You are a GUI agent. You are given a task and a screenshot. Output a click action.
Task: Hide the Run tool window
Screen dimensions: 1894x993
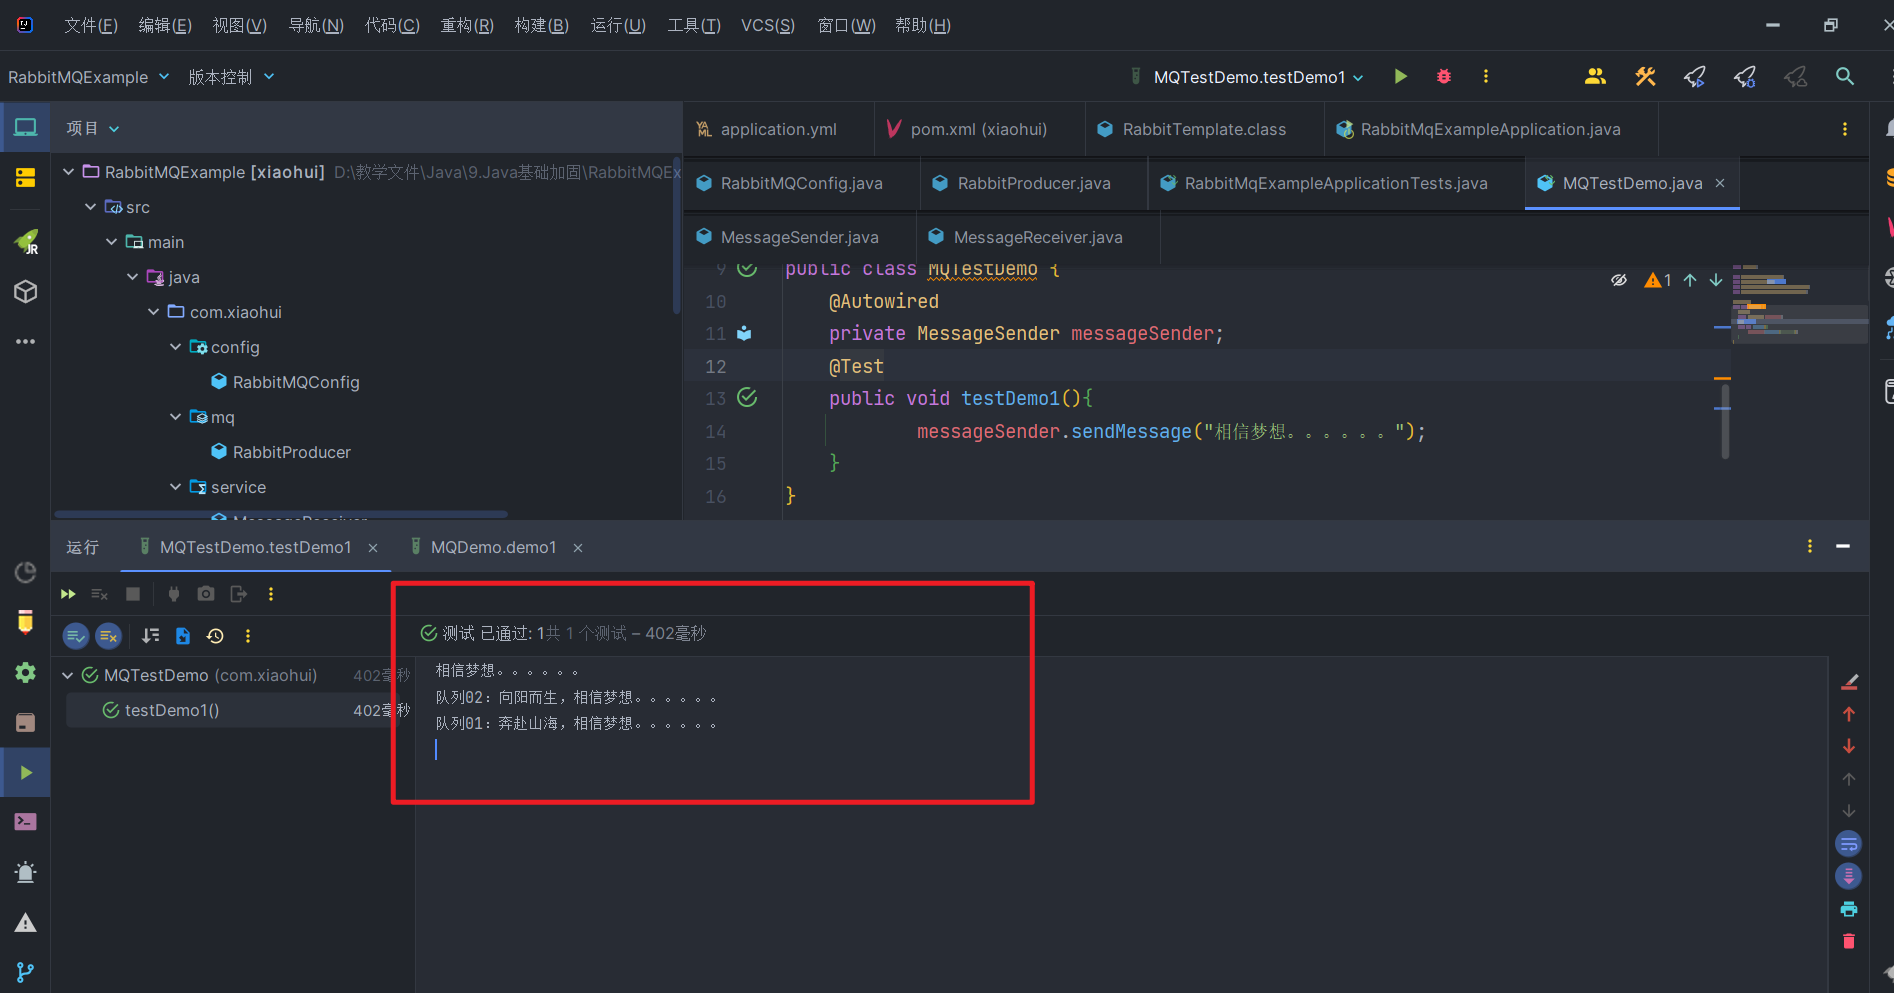(x=1843, y=546)
